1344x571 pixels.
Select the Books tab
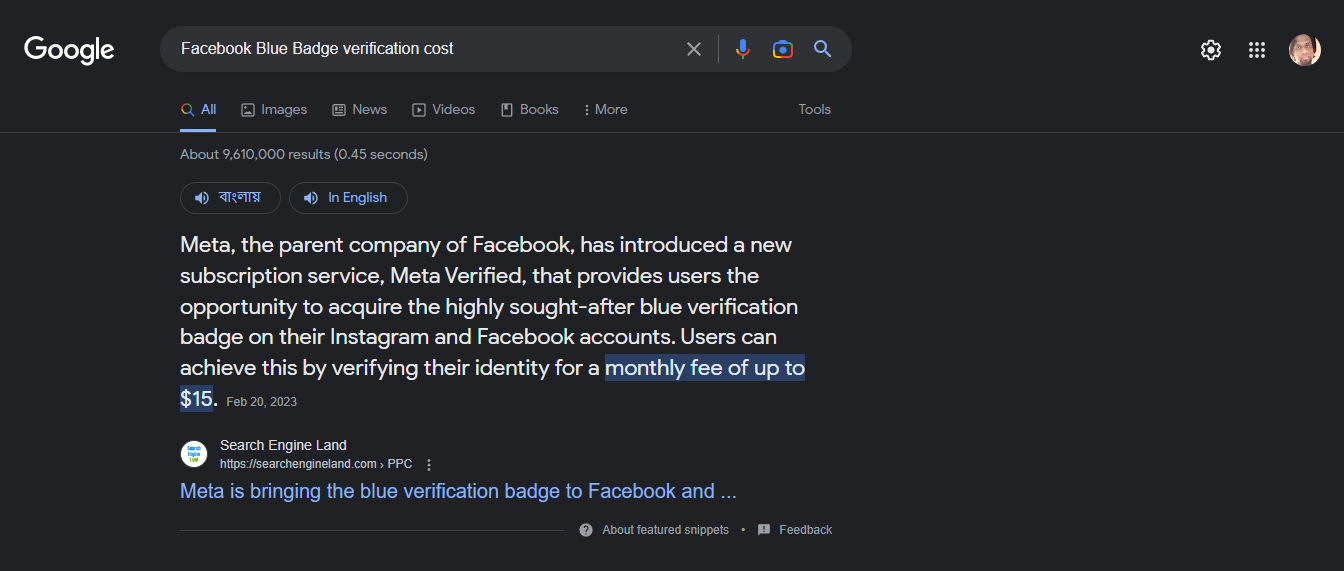coord(529,110)
